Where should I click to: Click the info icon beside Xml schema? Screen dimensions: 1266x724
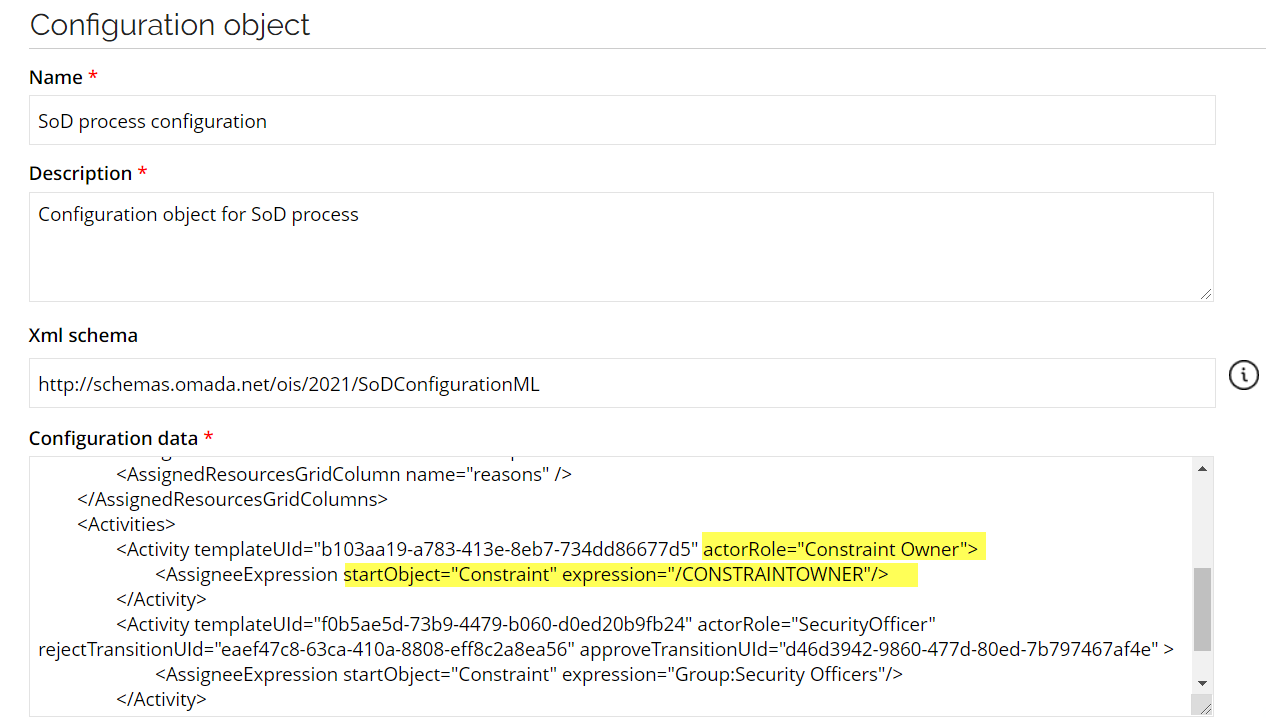click(x=1243, y=376)
